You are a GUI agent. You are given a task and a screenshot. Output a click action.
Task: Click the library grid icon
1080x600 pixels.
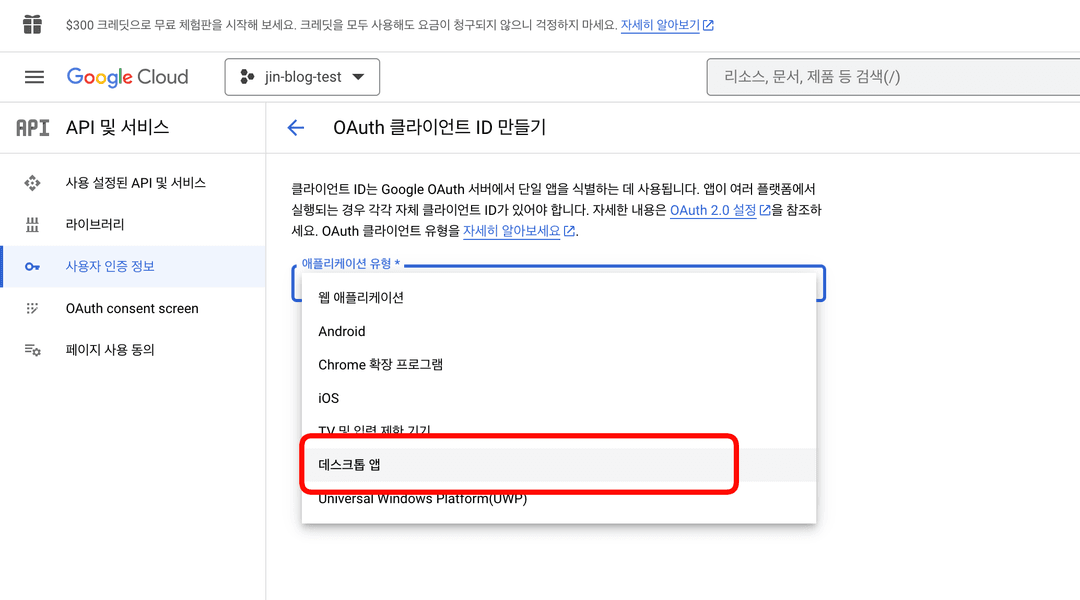[x=32, y=225]
